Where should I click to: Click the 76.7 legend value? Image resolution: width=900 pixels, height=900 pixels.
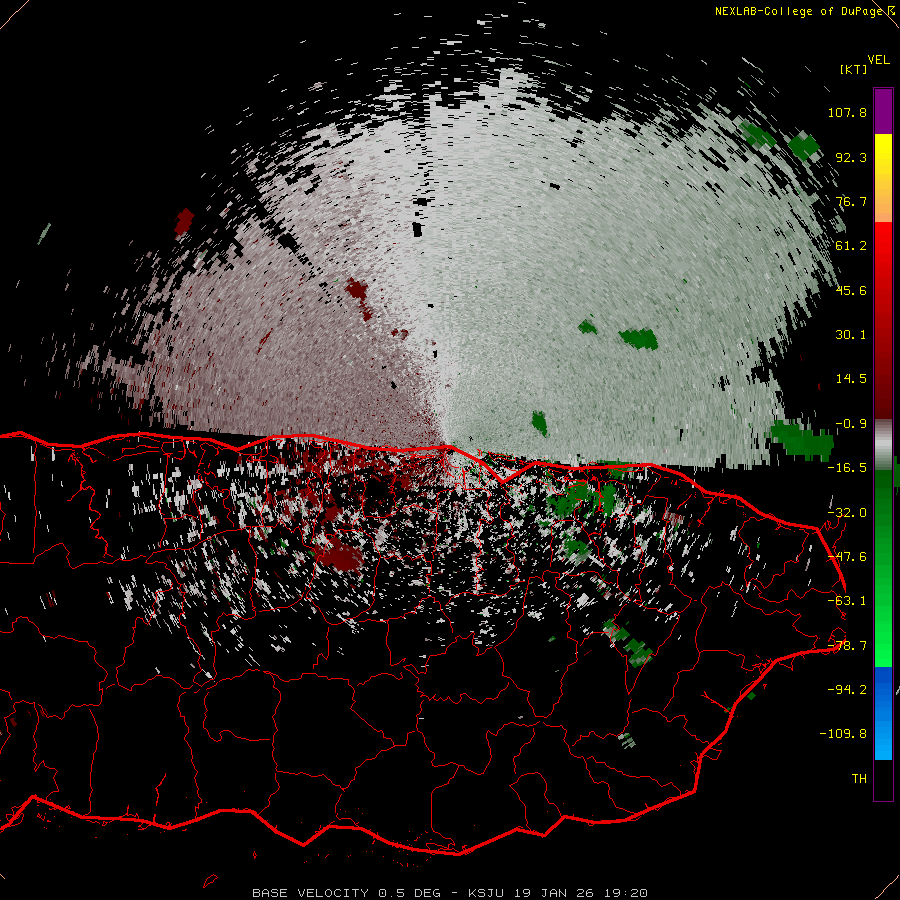pos(851,201)
